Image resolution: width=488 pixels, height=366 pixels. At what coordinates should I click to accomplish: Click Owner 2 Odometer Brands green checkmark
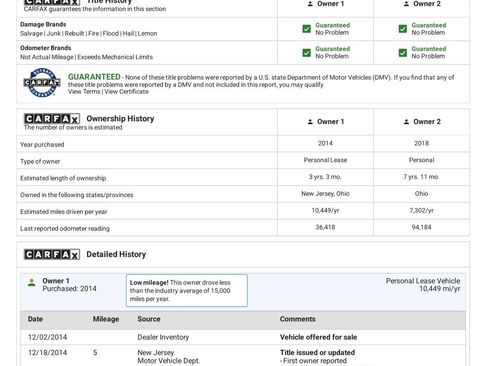coord(403,53)
